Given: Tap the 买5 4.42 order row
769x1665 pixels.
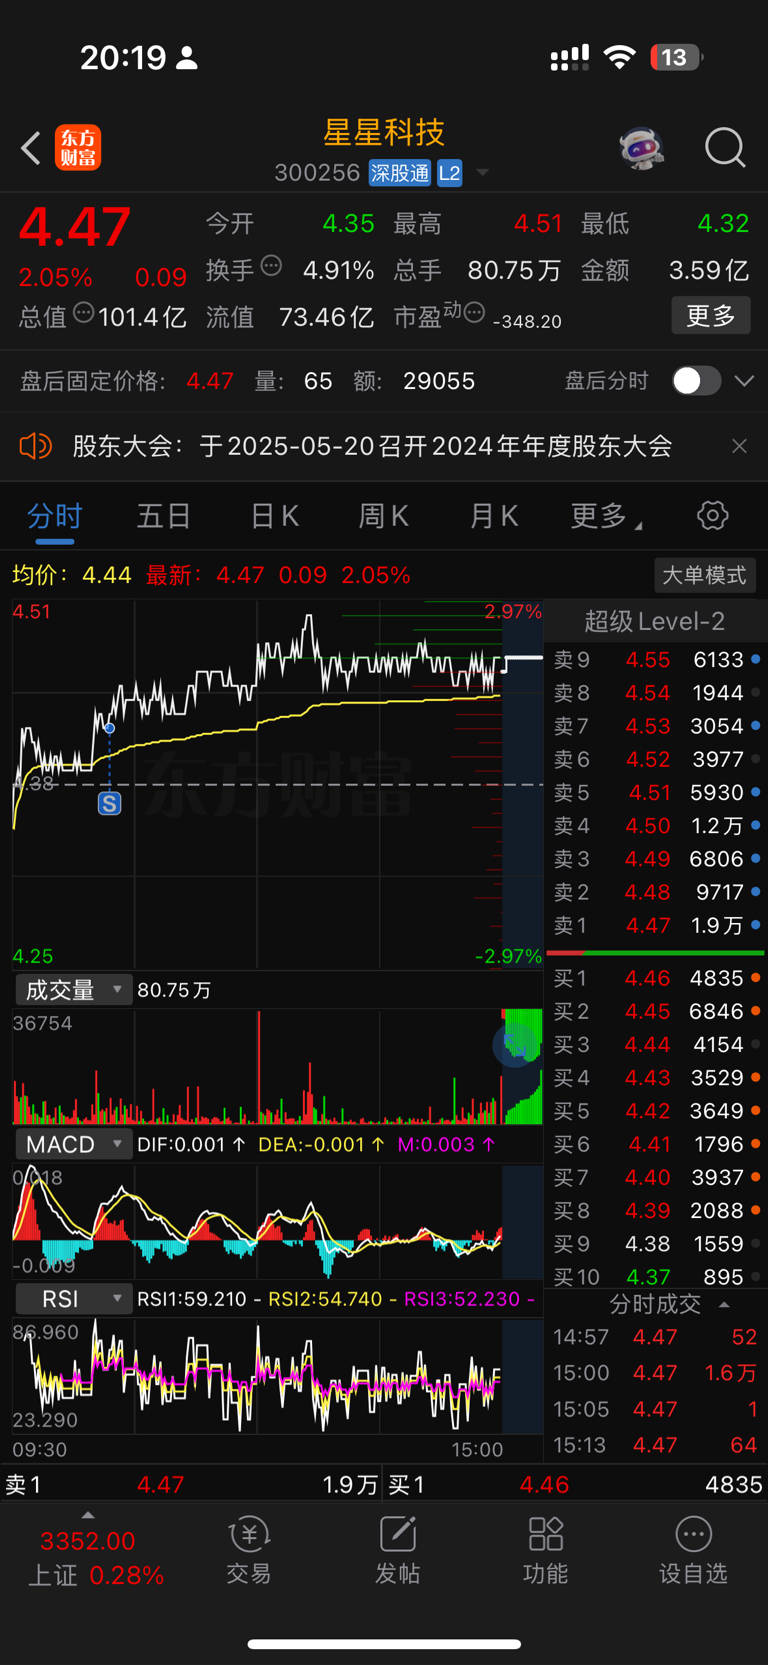Looking at the screenshot, I should pos(656,1111).
